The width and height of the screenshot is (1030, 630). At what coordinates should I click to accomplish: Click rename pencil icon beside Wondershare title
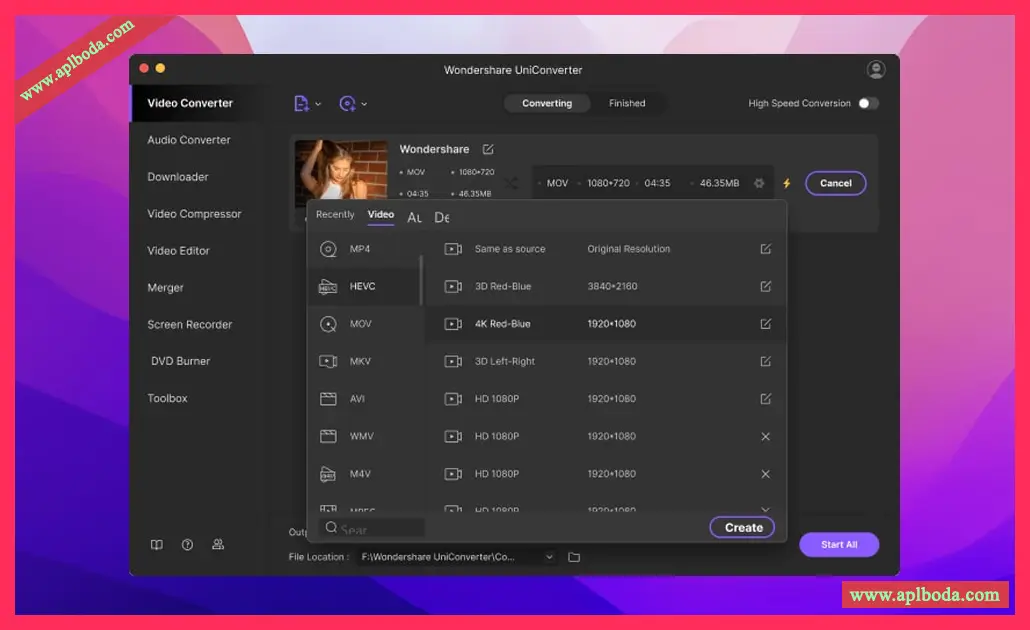click(x=488, y=149)
